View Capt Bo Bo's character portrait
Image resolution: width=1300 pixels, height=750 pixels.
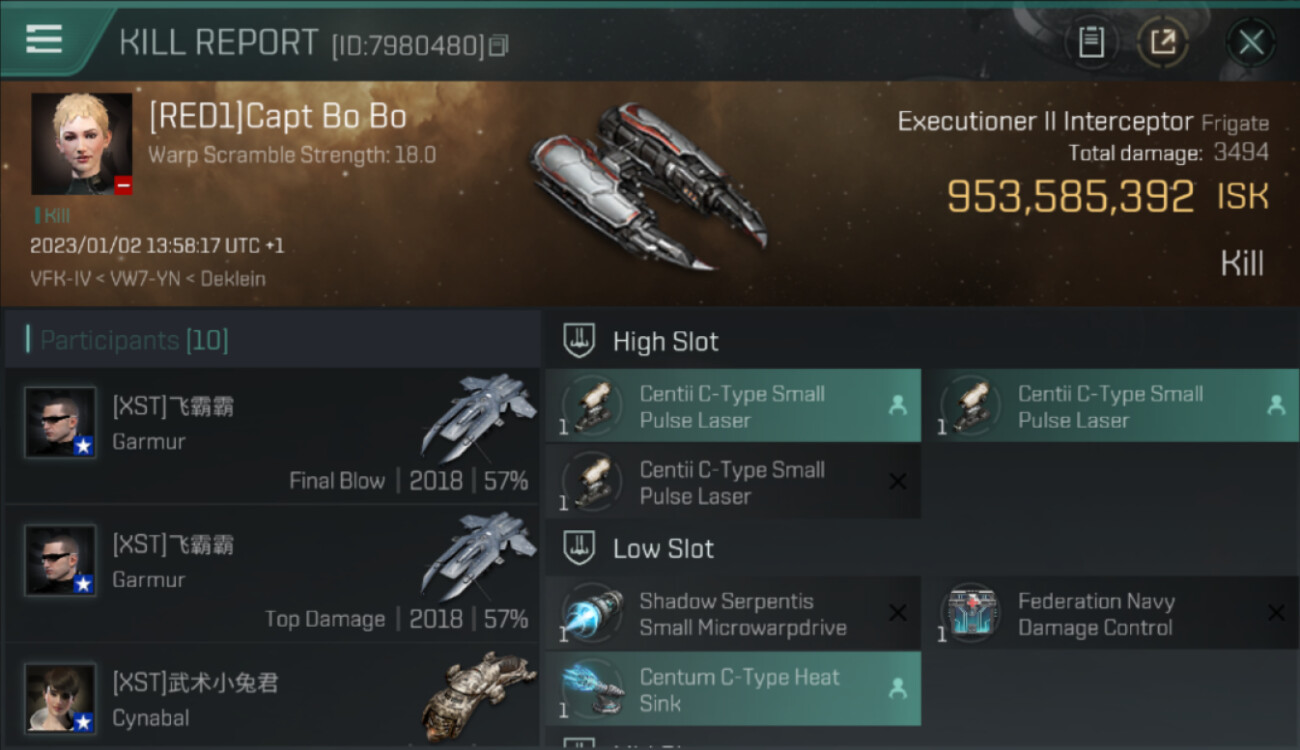[81, 144]
